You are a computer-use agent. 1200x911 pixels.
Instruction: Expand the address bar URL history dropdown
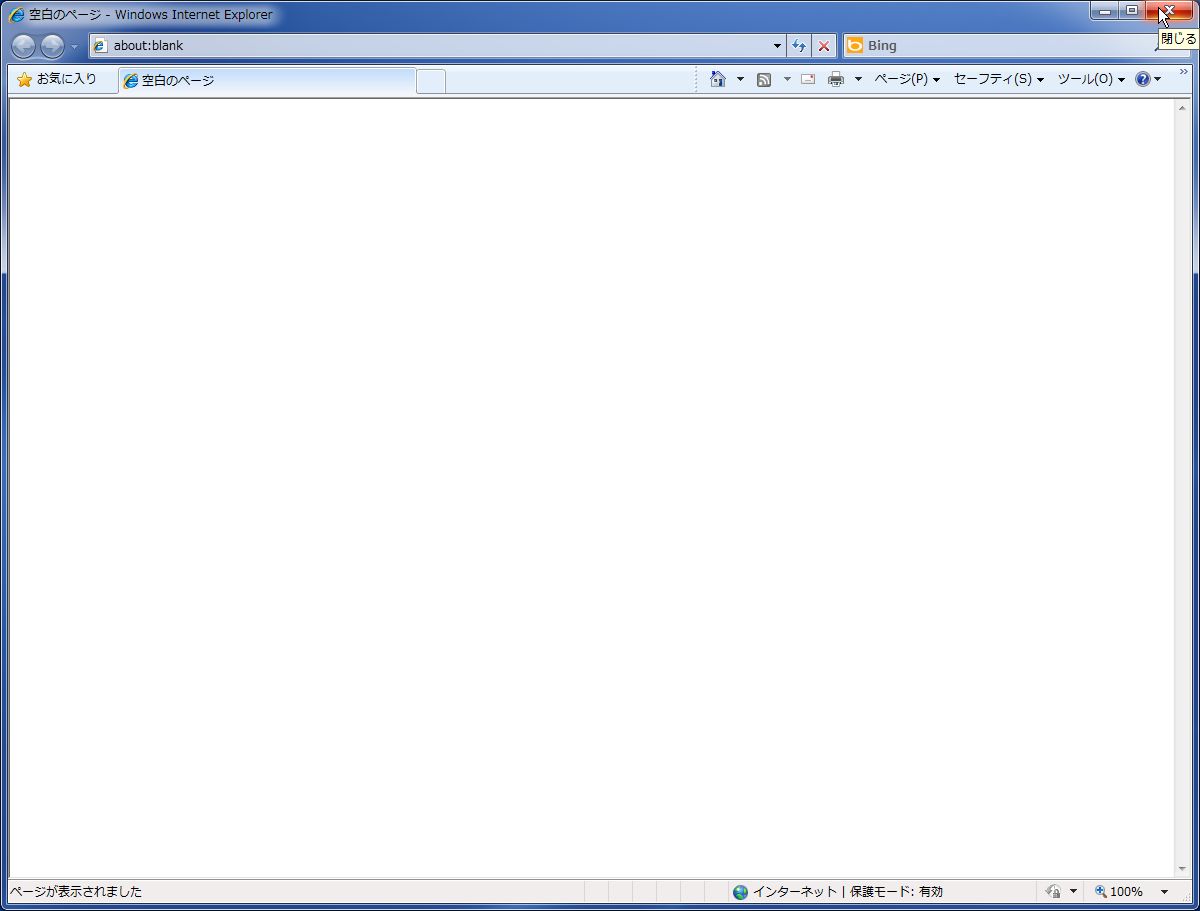[x=778, y=46]
